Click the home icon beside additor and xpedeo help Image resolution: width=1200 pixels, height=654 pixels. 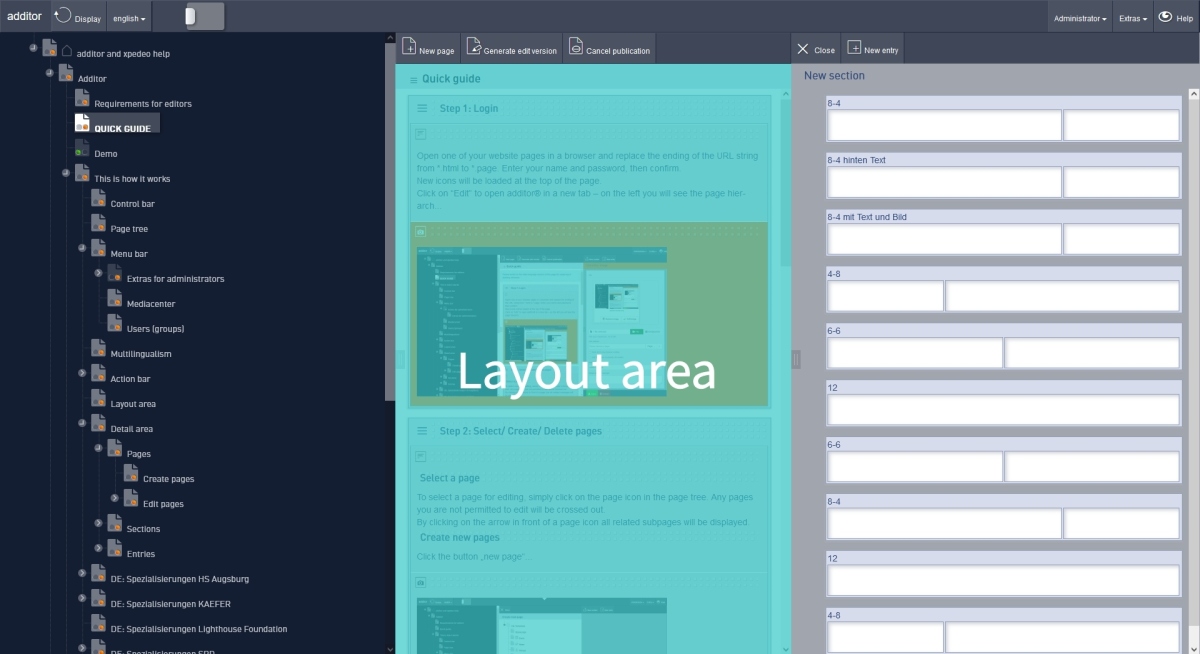coord(67,51)
